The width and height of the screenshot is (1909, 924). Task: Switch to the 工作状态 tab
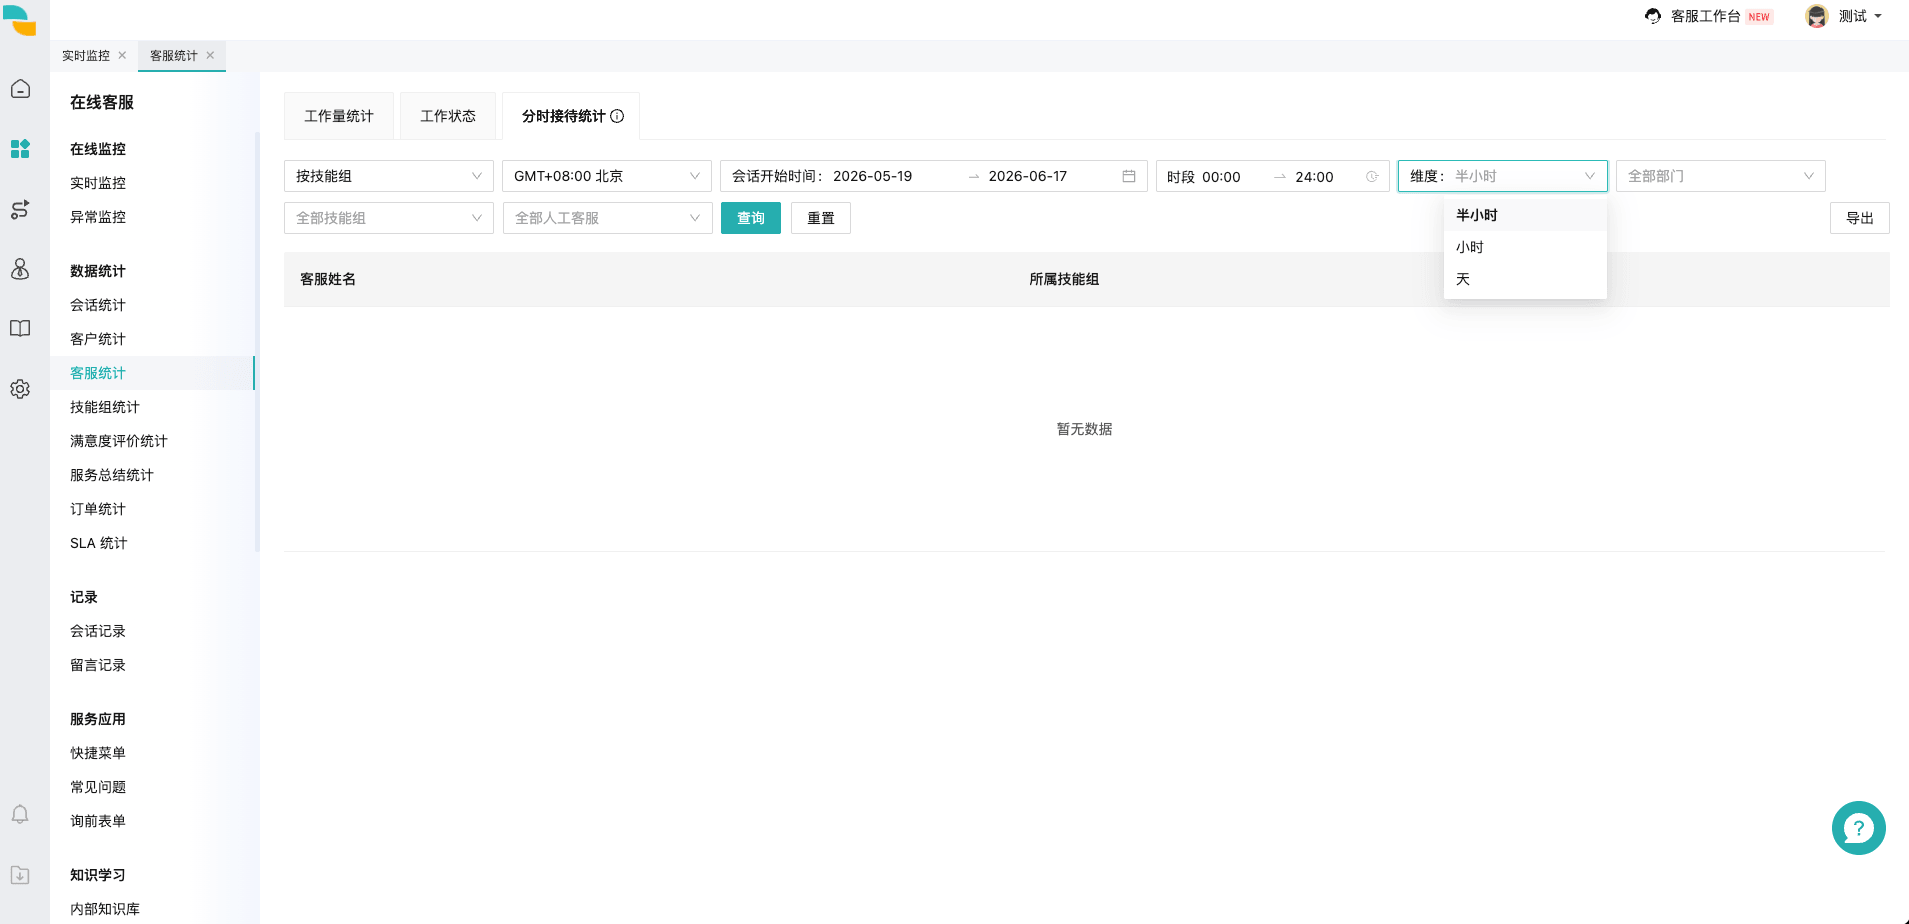pos(448,116)
